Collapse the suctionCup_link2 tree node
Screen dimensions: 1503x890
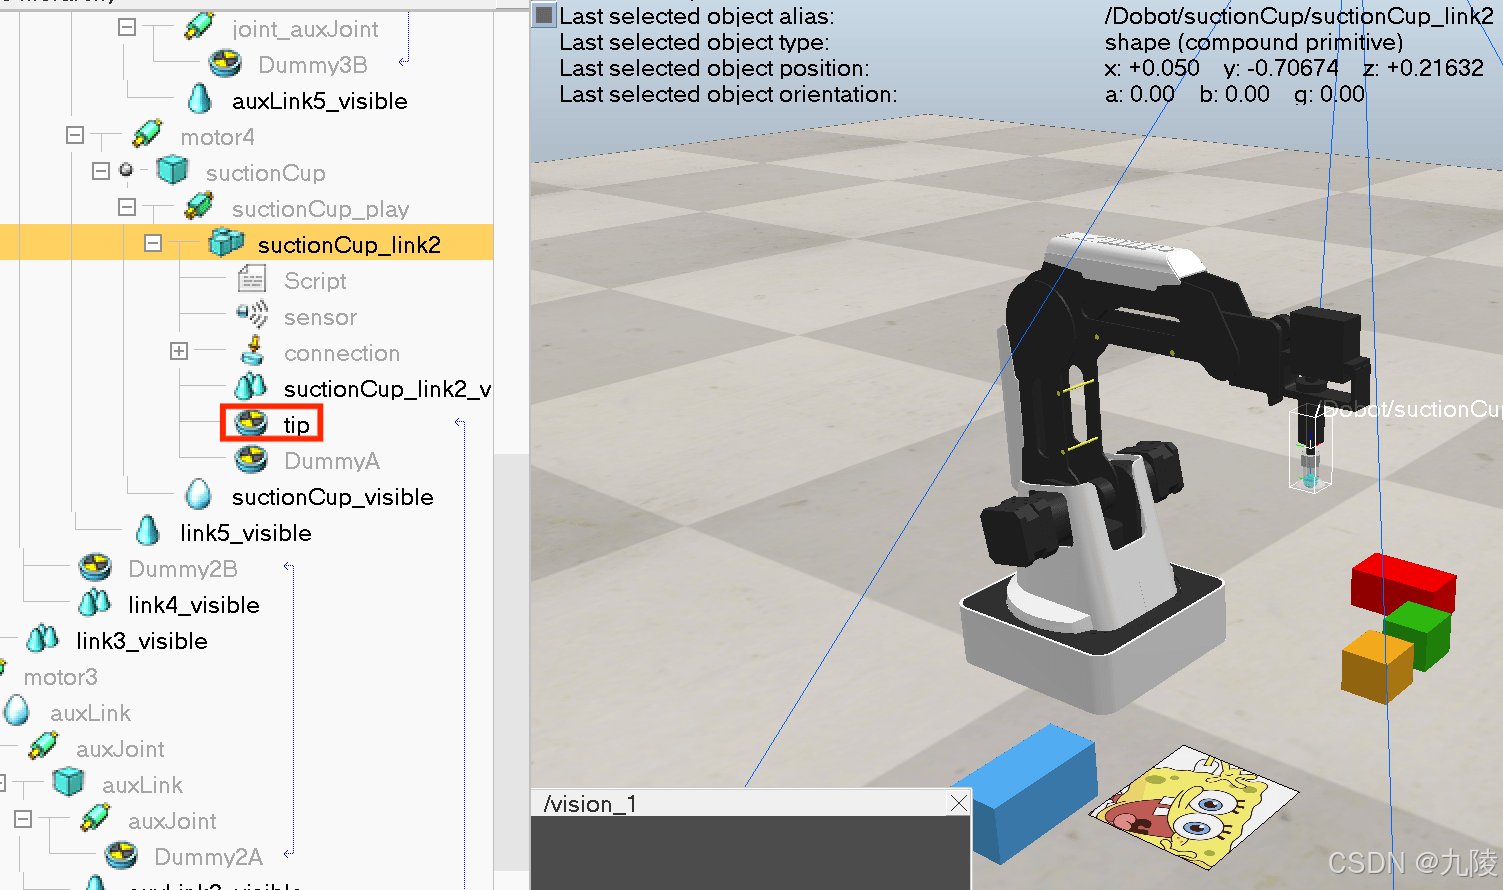tap(153, 244)
